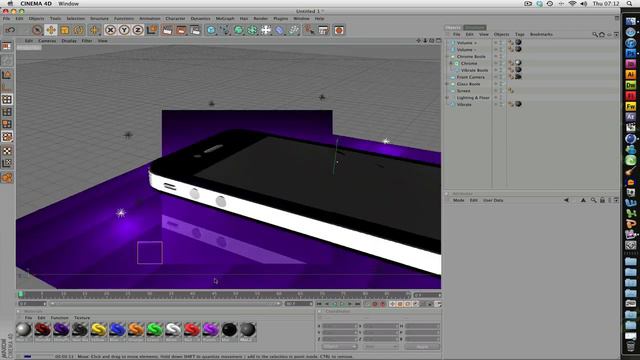Open the Plugins menu
This screenshot has width=640, height=360.
click(x=280, y=18)
